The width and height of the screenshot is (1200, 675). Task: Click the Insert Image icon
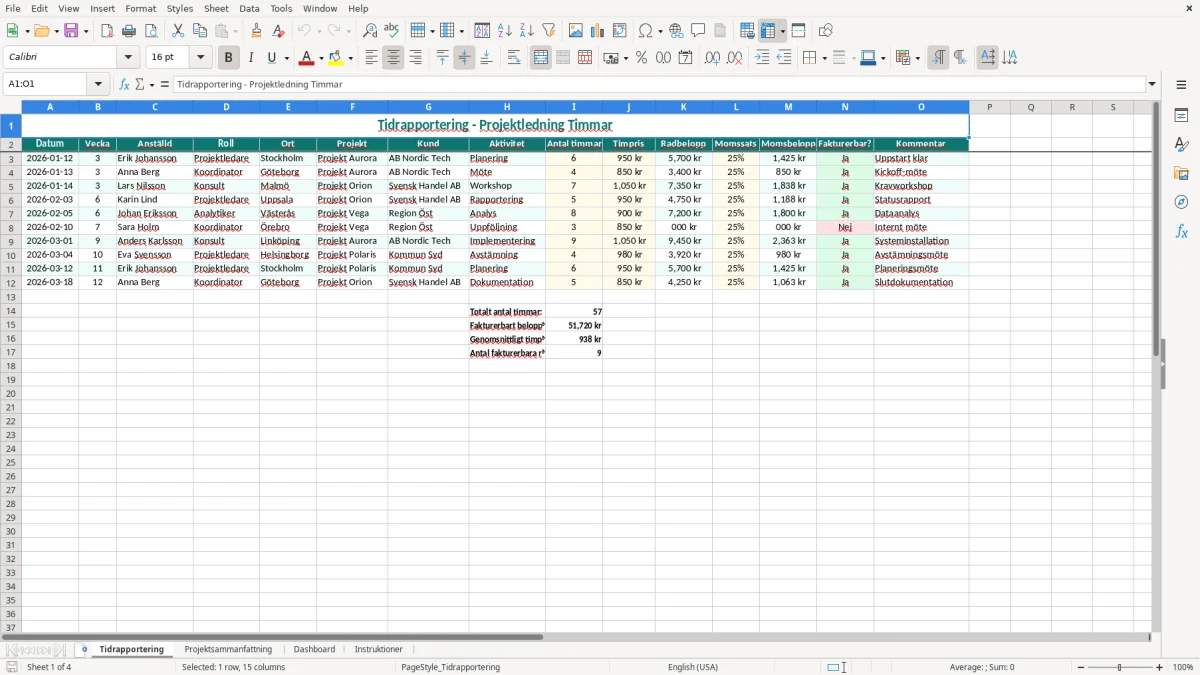coord(575,31)
